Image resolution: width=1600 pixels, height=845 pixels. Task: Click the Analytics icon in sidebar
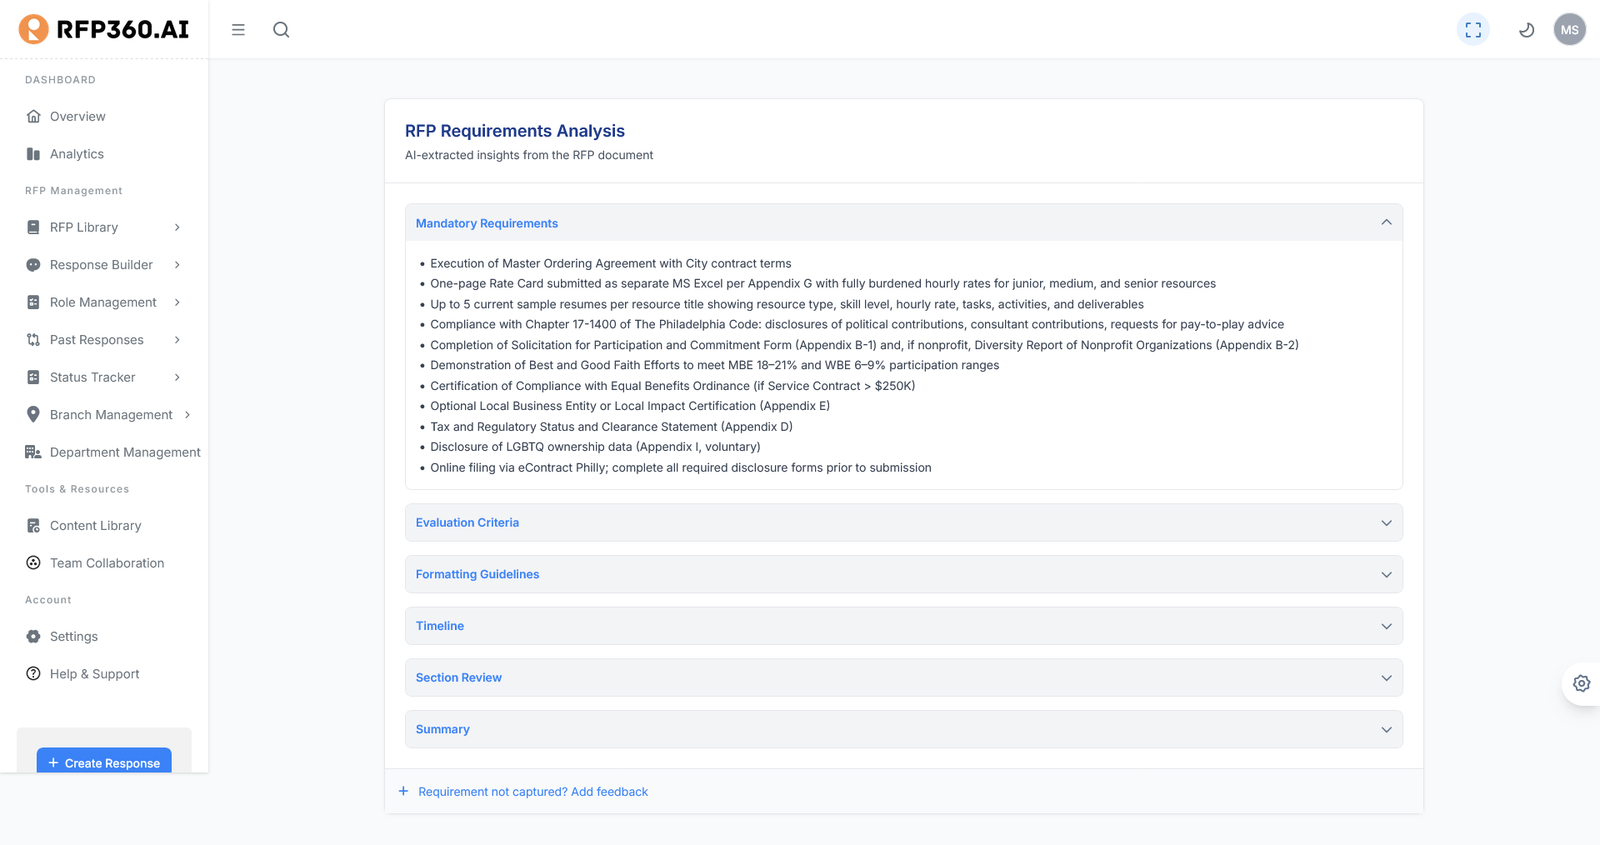click(33, 154)
